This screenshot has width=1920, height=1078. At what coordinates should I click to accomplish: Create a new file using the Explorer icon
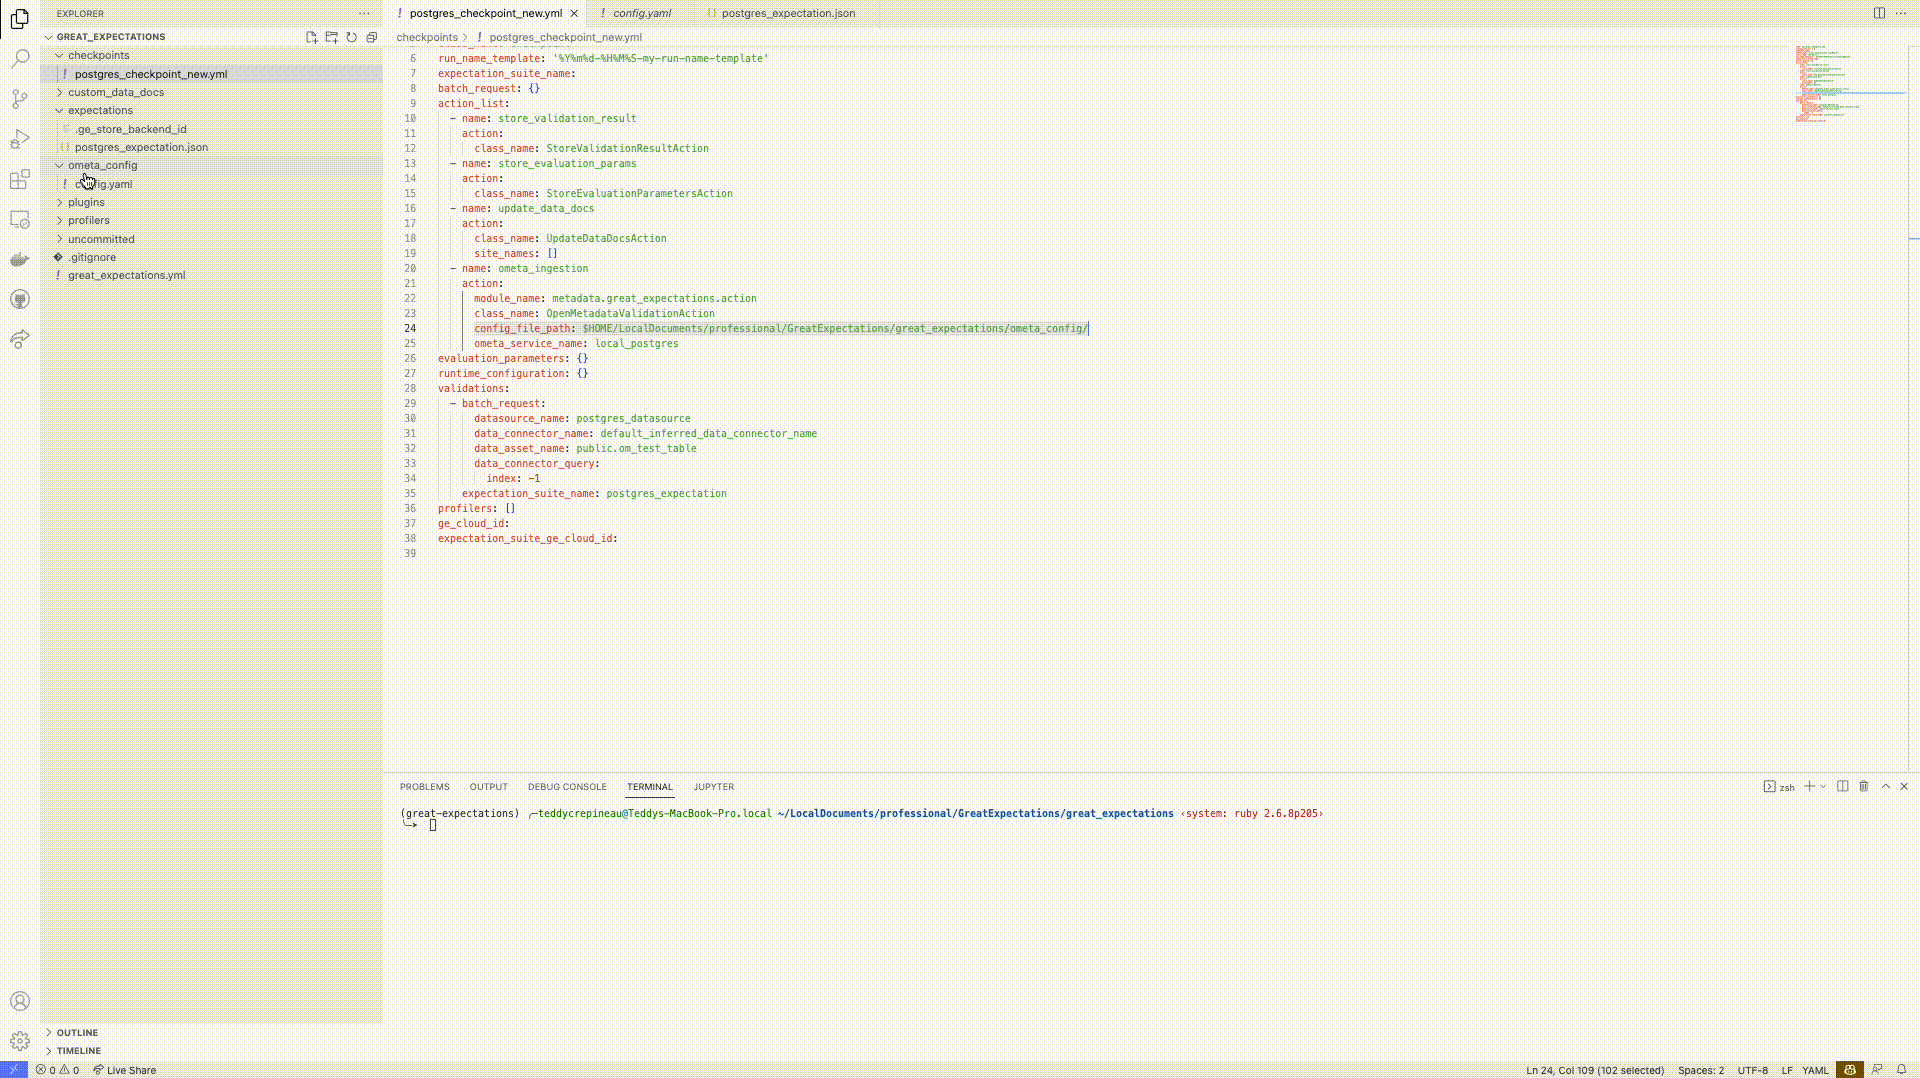(311, 37)
